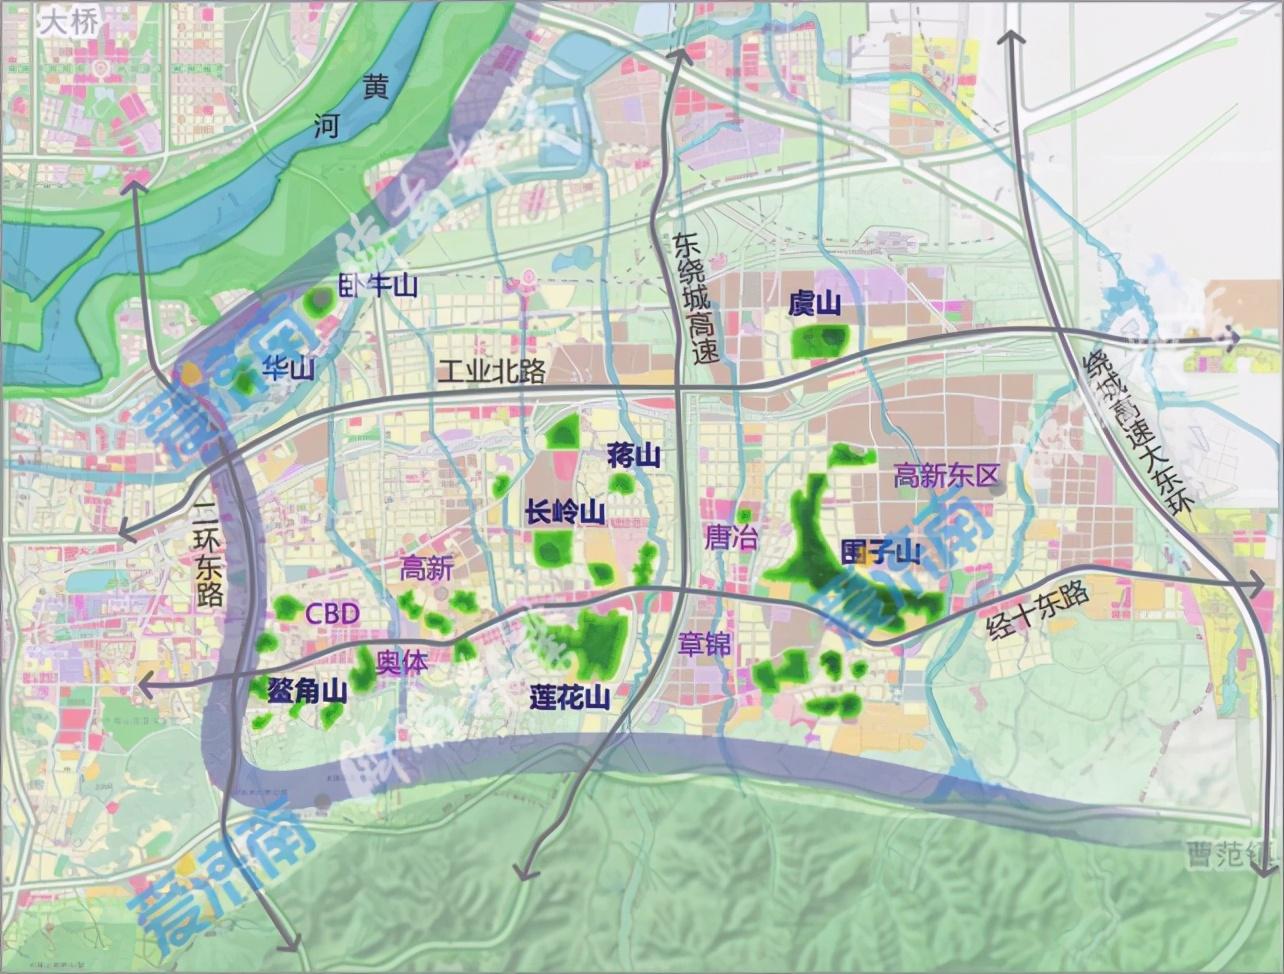Click the 虞山 mountain label
The height and width of the screenshot is (974, 1284).
(x=815, y=305)
